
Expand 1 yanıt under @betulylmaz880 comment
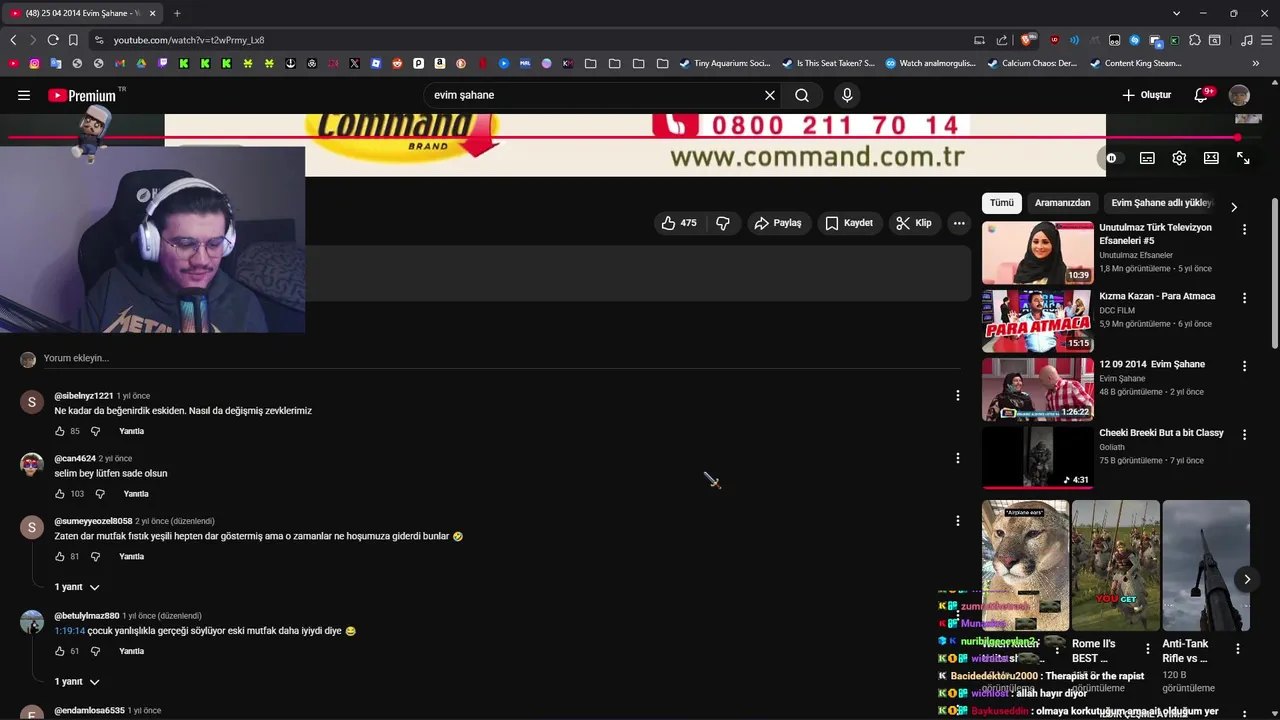(77, 682)
